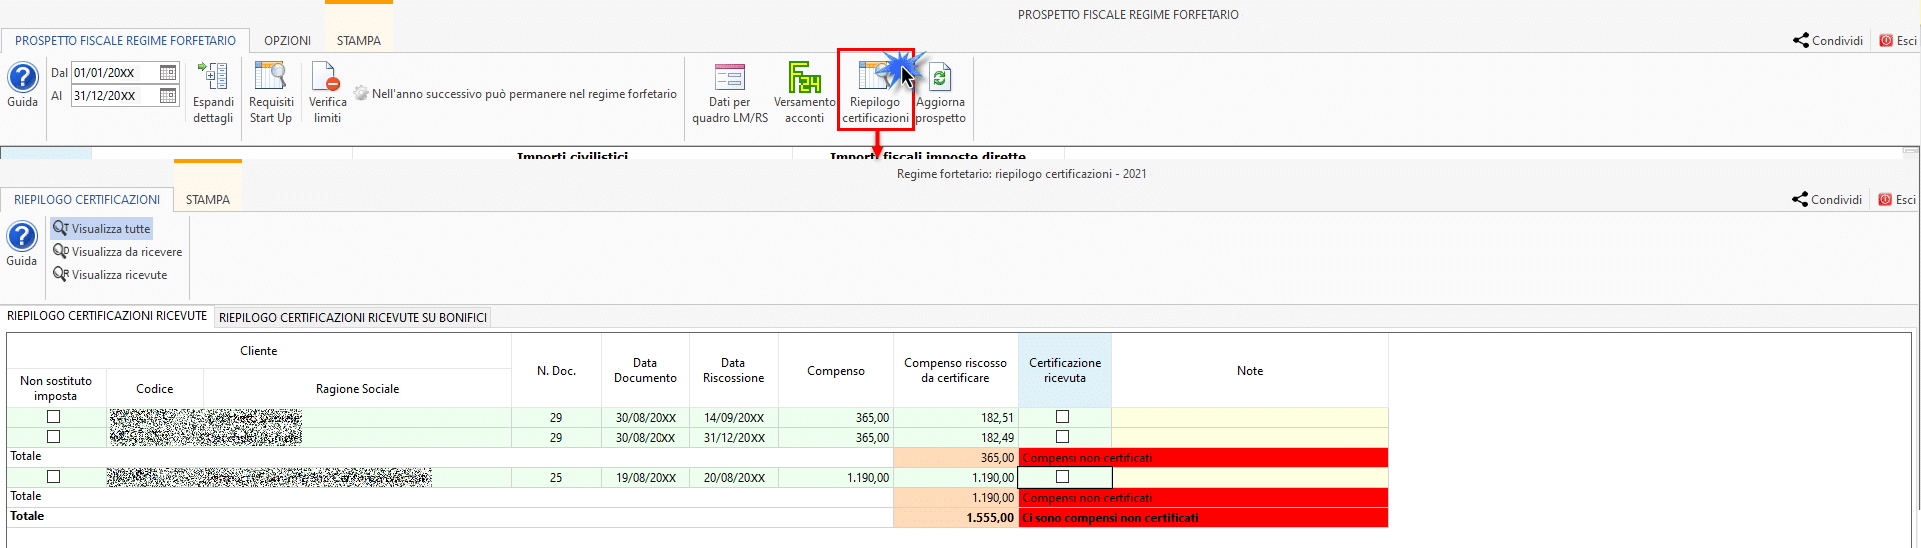The width and height of the screenshot is (1921, 548).
Task: Check Certificazione ricevuta for 182,49 row
Action: click(x=1063, y=437)
